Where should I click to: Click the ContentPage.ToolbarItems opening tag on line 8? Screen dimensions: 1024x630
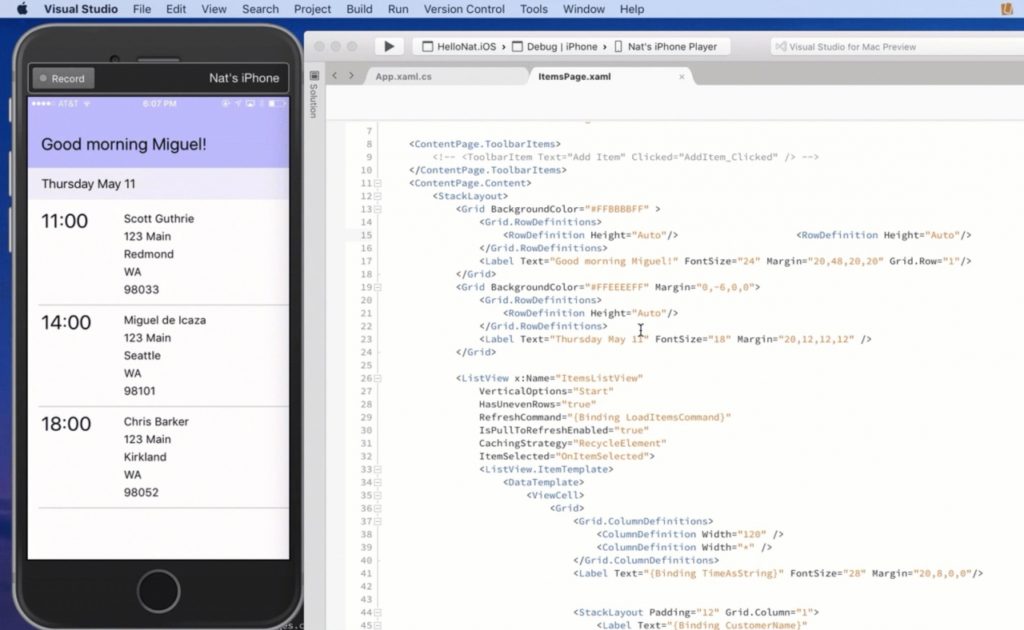click(x=485, y=144)
